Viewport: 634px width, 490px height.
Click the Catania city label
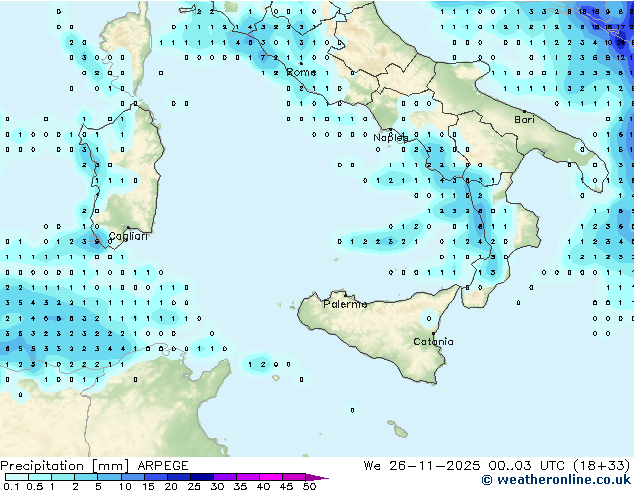tap(433, 342)
